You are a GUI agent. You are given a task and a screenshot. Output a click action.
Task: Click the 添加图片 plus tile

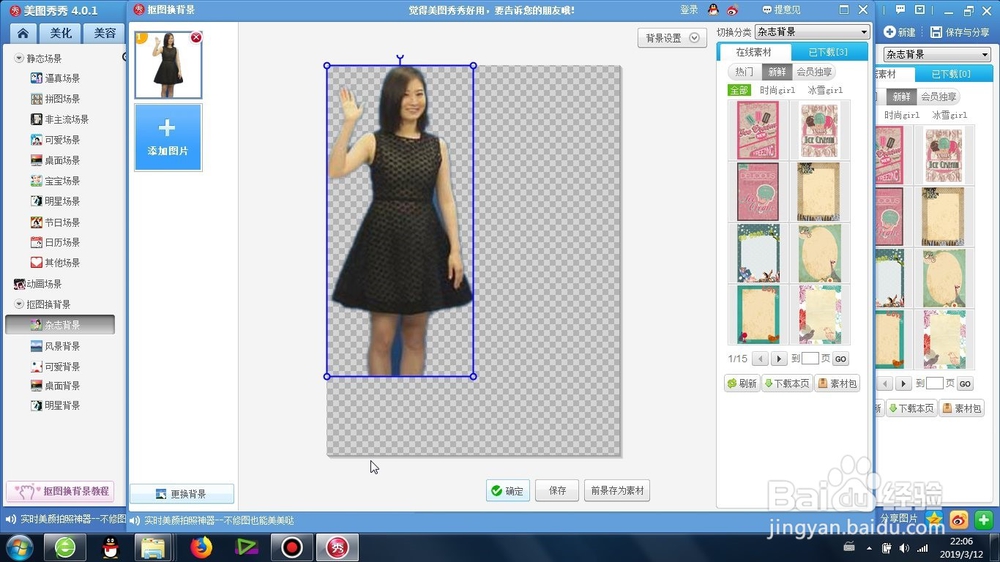[x=168, y=137]
